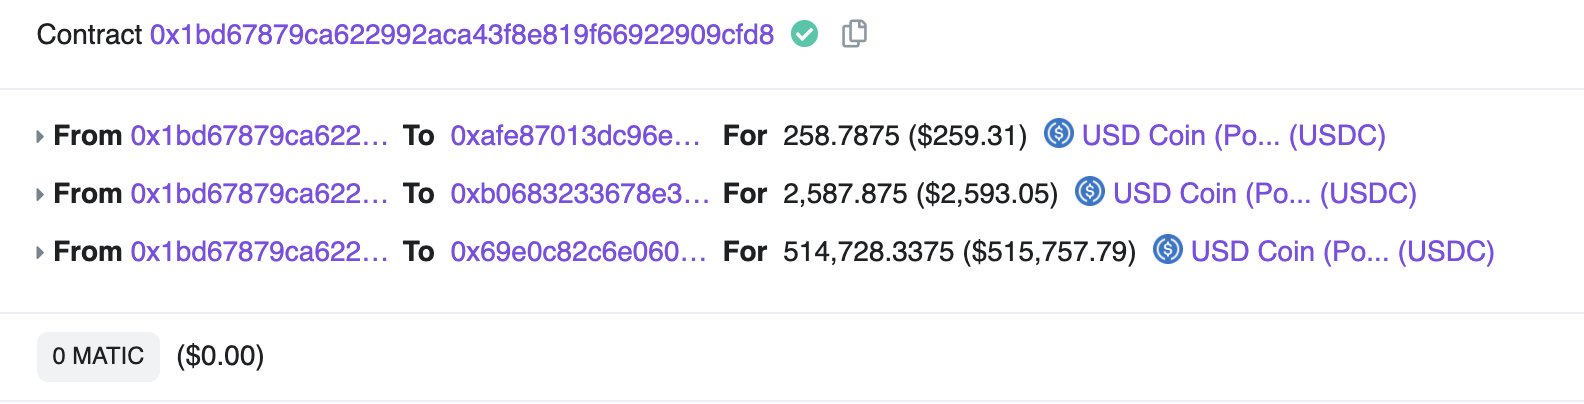Click sender address in second transfer row
The image size is (1584, 404).
259,193
